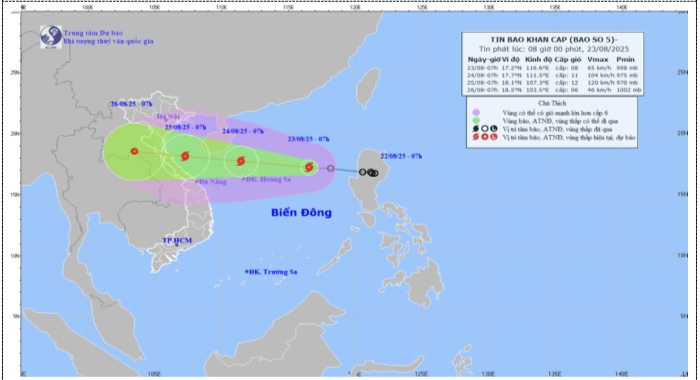Click the TP.HCM city label

(x=177, y=240)
